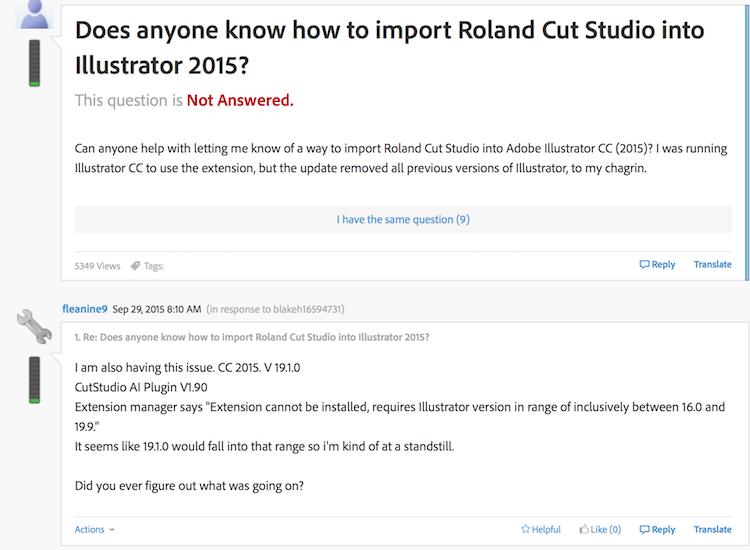The width and height of the screenshot is (750, 550).
Task: Click the Reply speech-bubble icon on question
Action: pos(644,265)
